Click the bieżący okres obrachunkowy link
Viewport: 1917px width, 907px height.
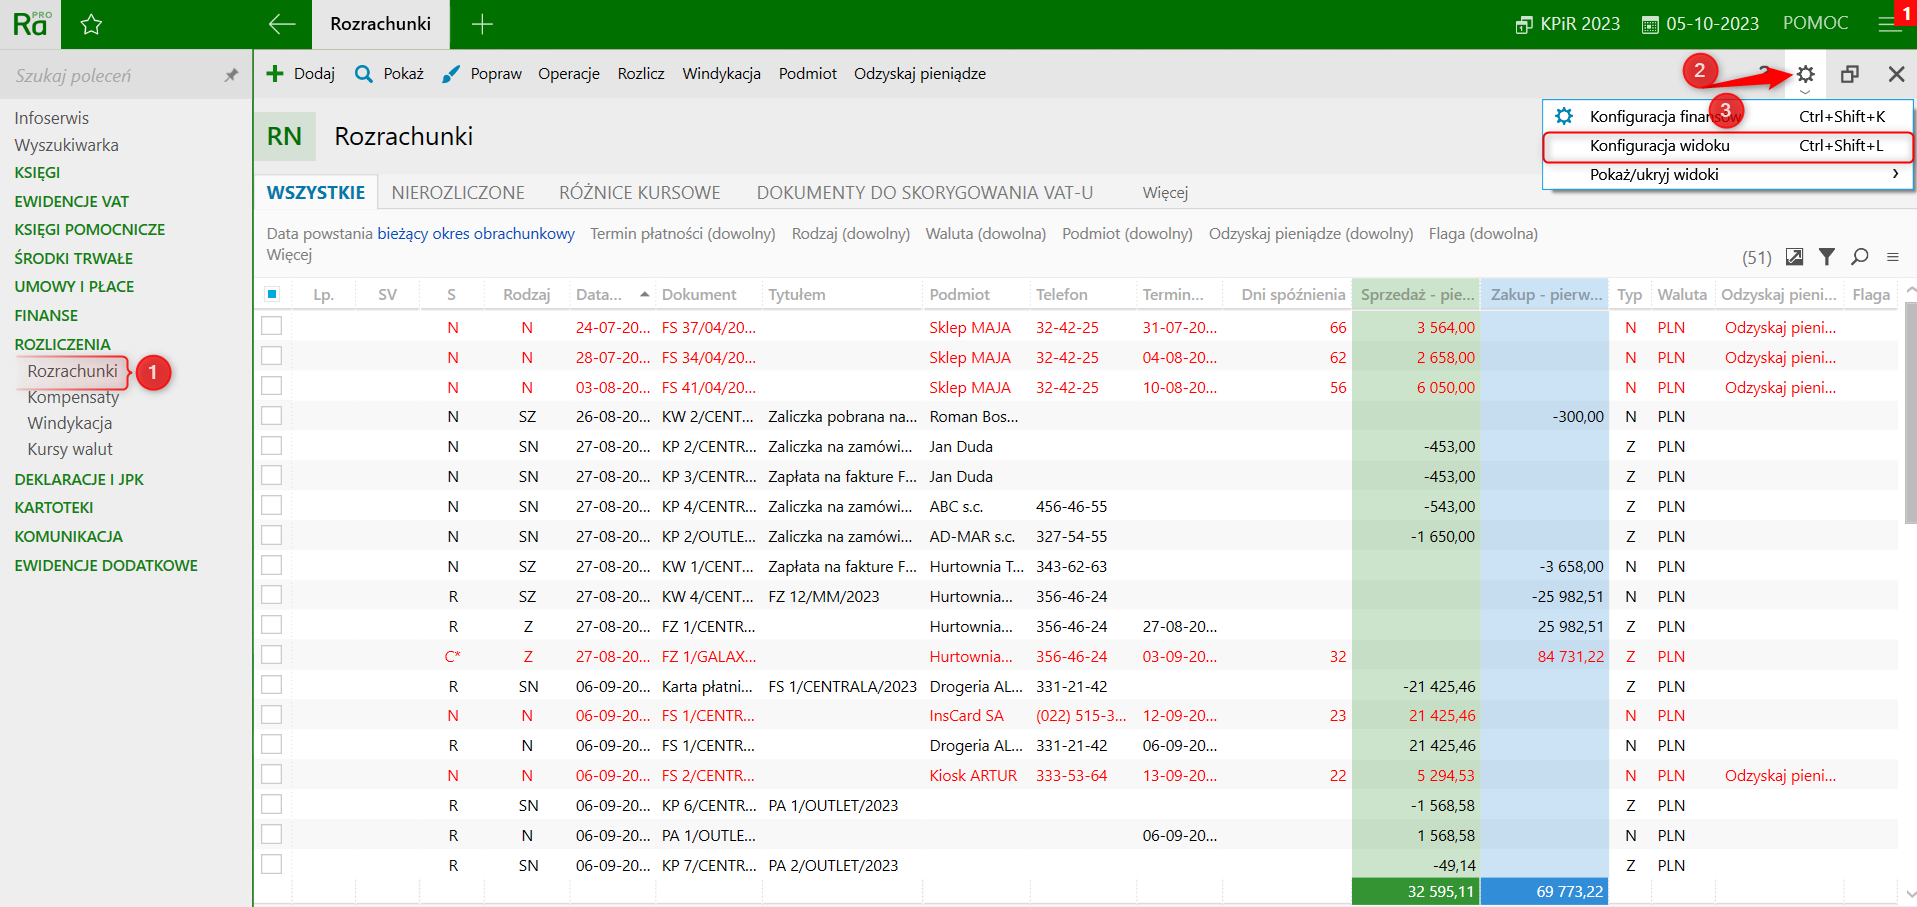point(475,234)
